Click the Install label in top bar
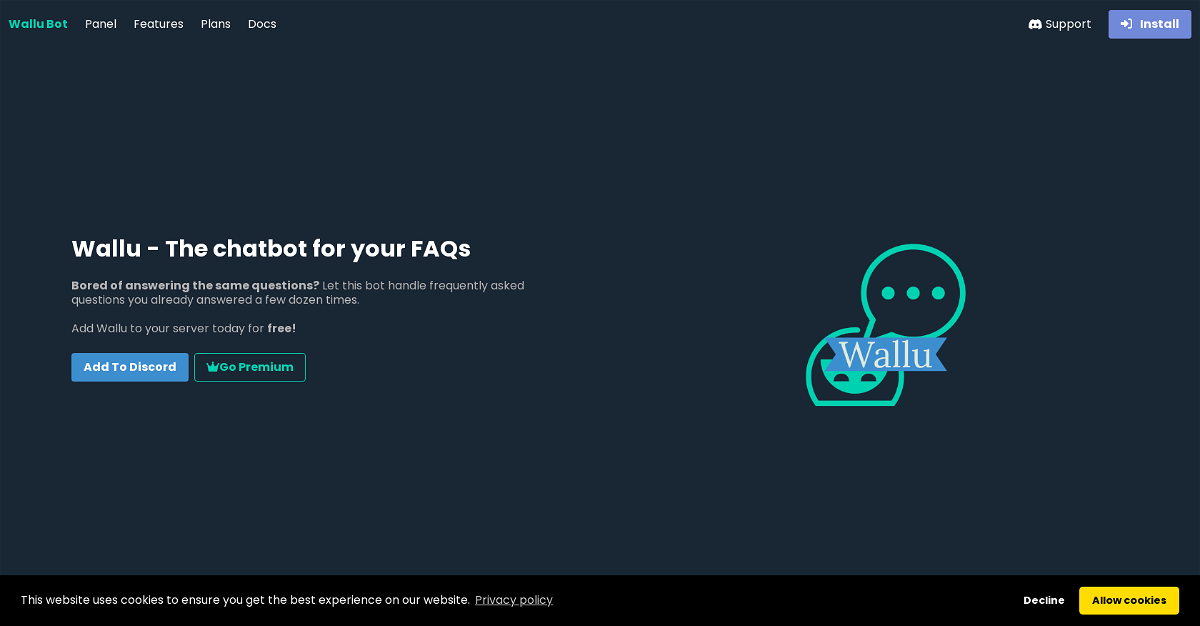 pos(1159,24)
